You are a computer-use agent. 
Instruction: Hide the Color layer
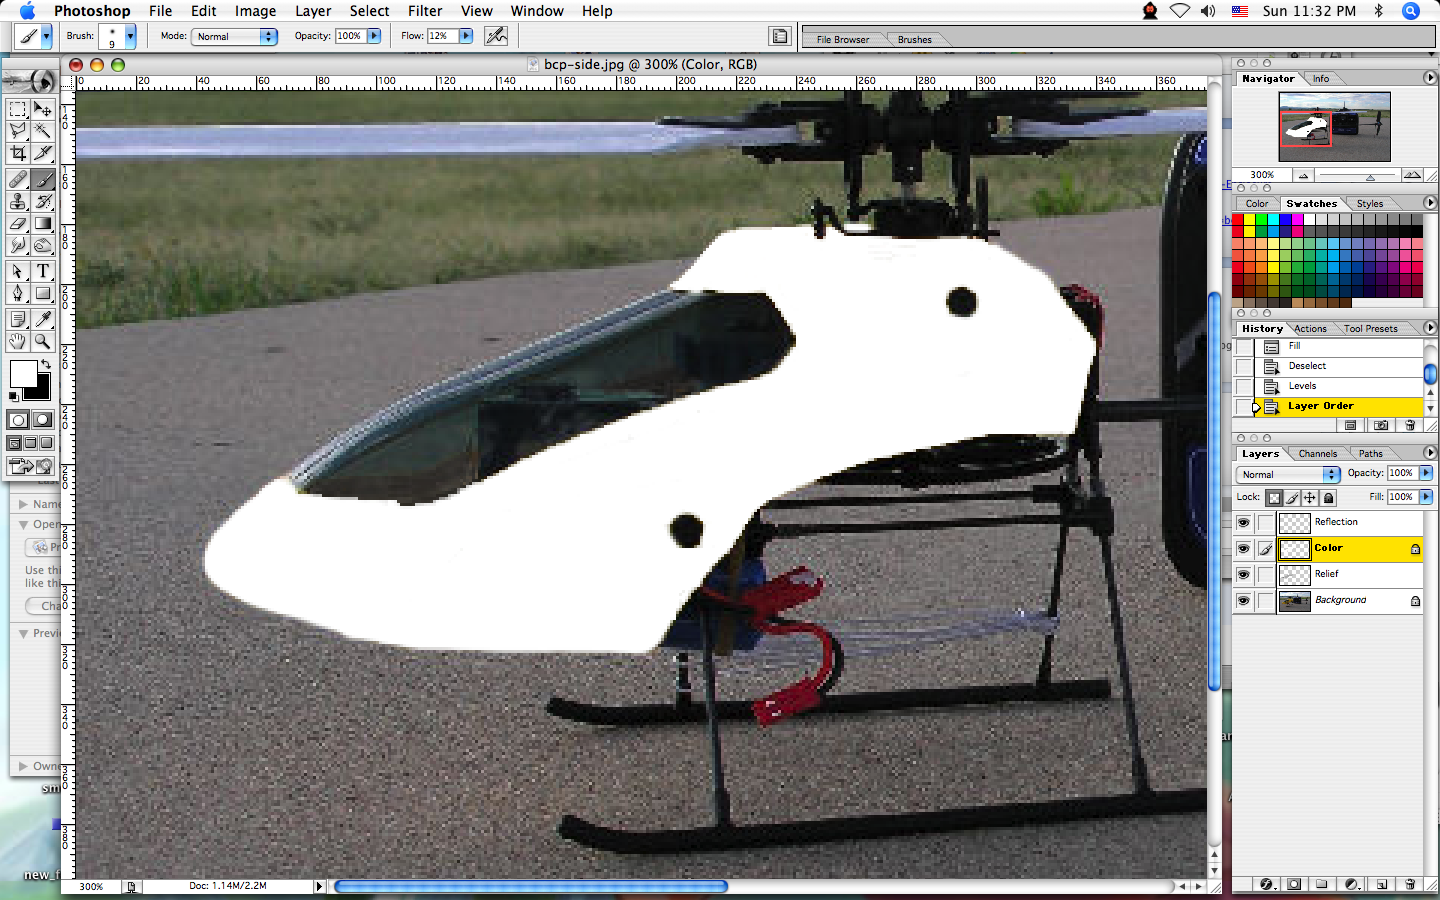1243,548
